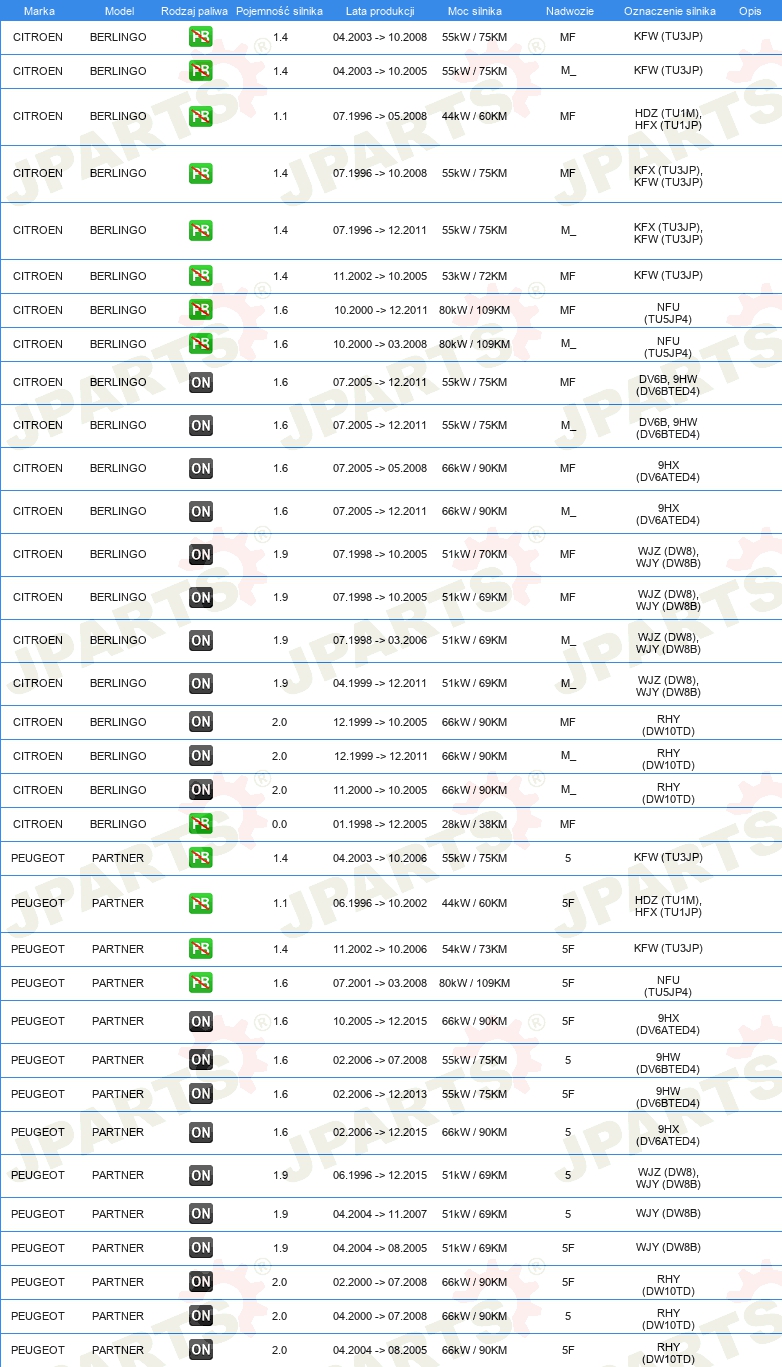Click the Model column header

(x=119, y=11)
